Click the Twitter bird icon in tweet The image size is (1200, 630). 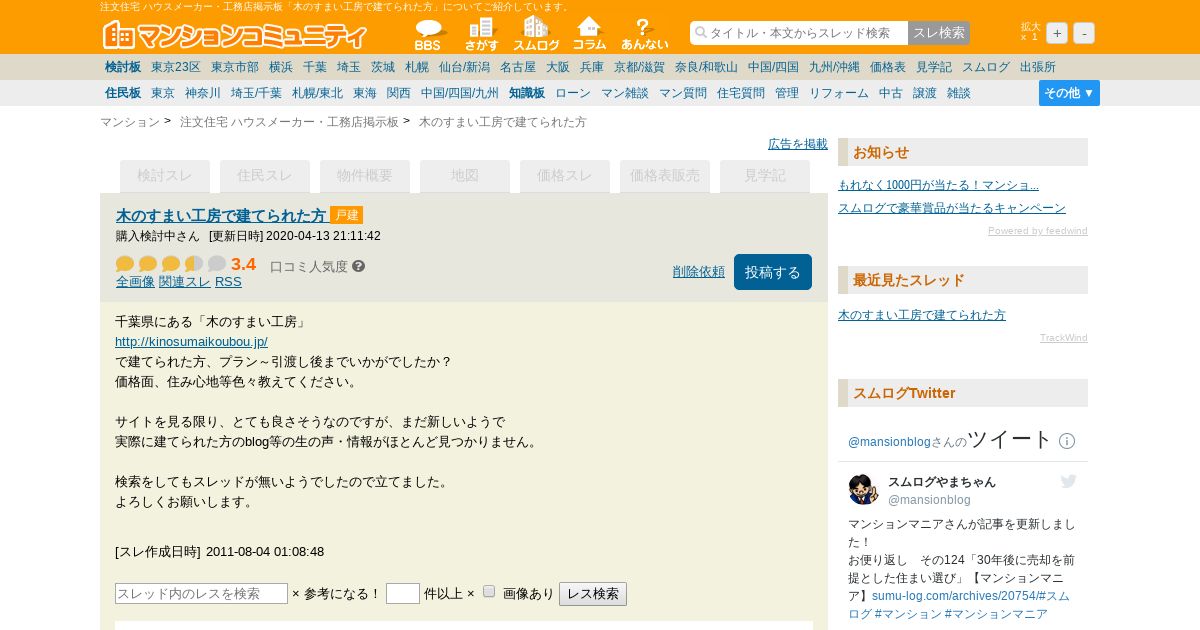click(x=1068, y=482)
